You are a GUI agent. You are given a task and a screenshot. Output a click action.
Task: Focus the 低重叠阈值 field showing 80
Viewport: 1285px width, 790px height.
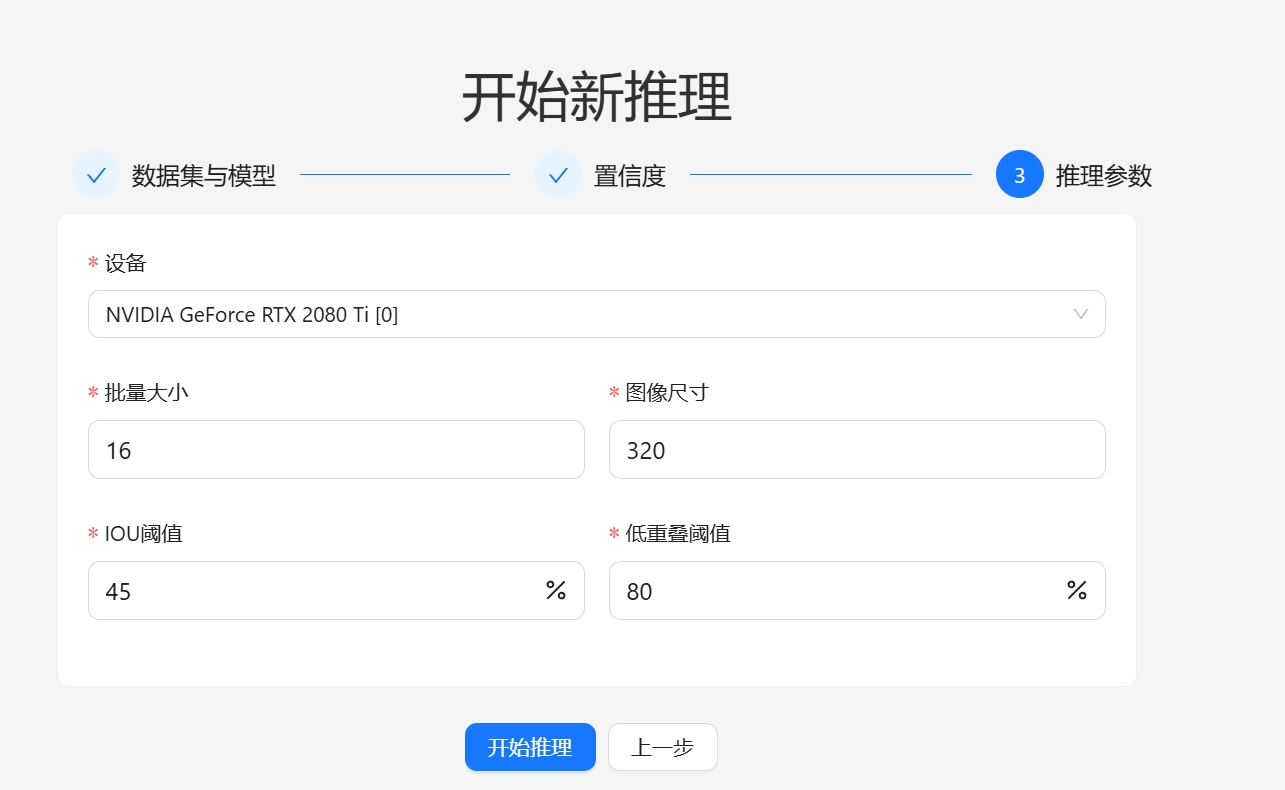[836, 591]
